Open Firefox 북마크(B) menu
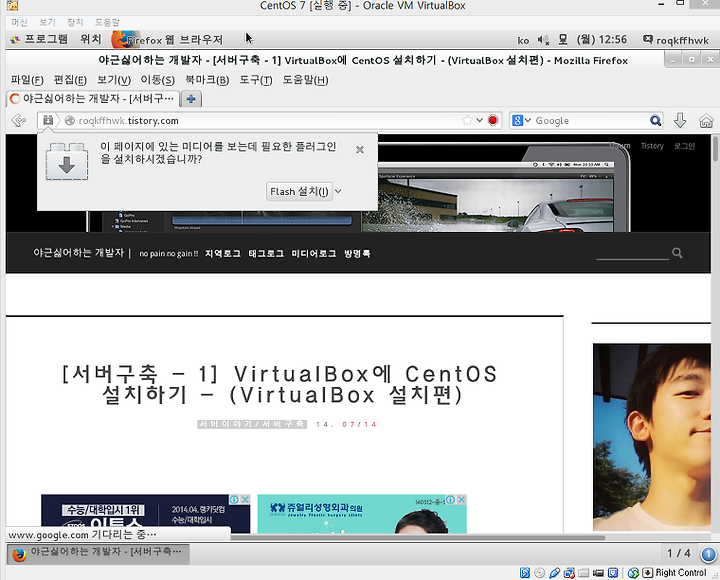The image size is (720, 580). pyautogui.click(x=207, y=80)
